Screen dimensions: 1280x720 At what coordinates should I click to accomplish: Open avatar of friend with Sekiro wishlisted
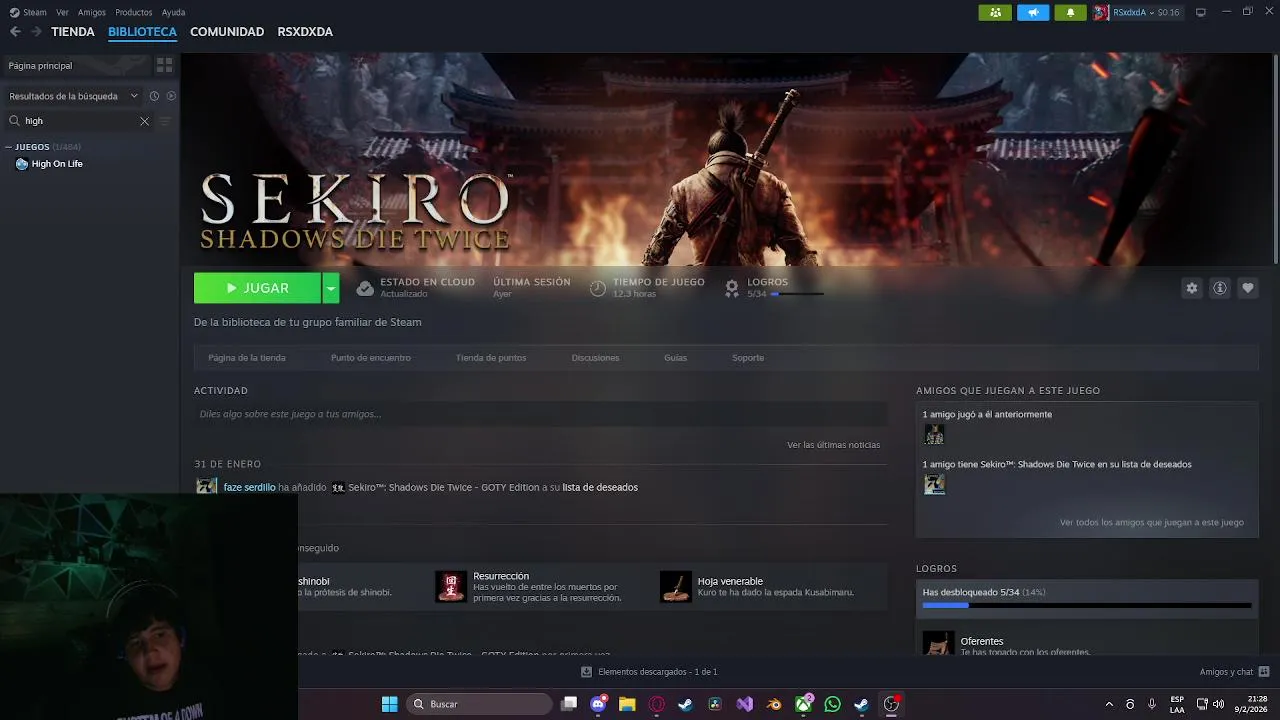tap(934, 484)
